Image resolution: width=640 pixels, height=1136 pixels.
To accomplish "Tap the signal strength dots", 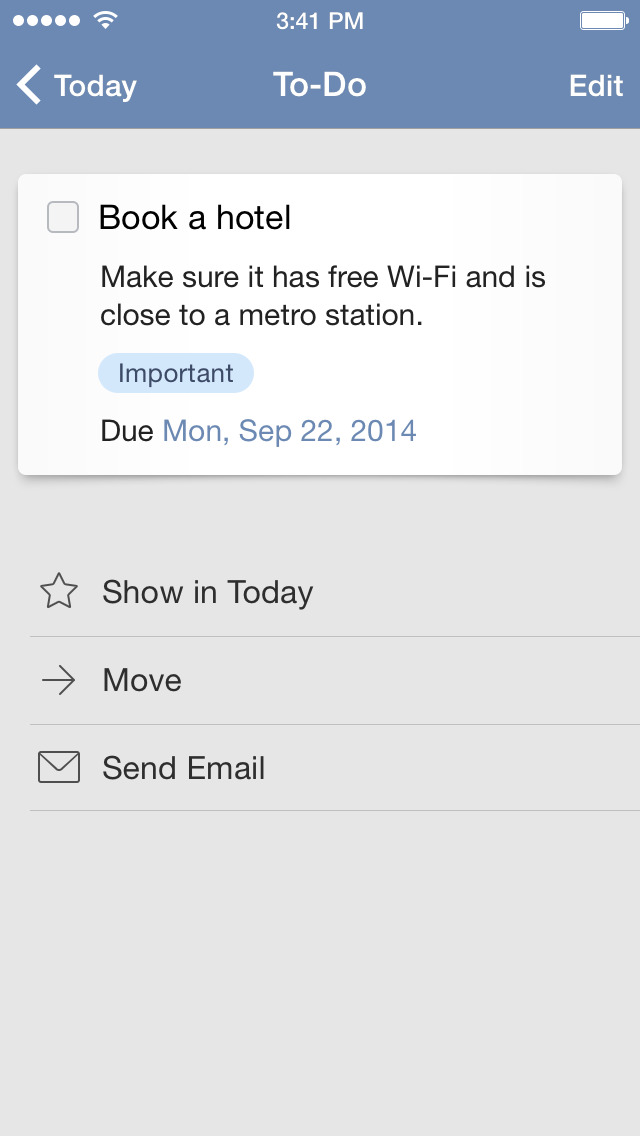I will [x=47, y=21].
